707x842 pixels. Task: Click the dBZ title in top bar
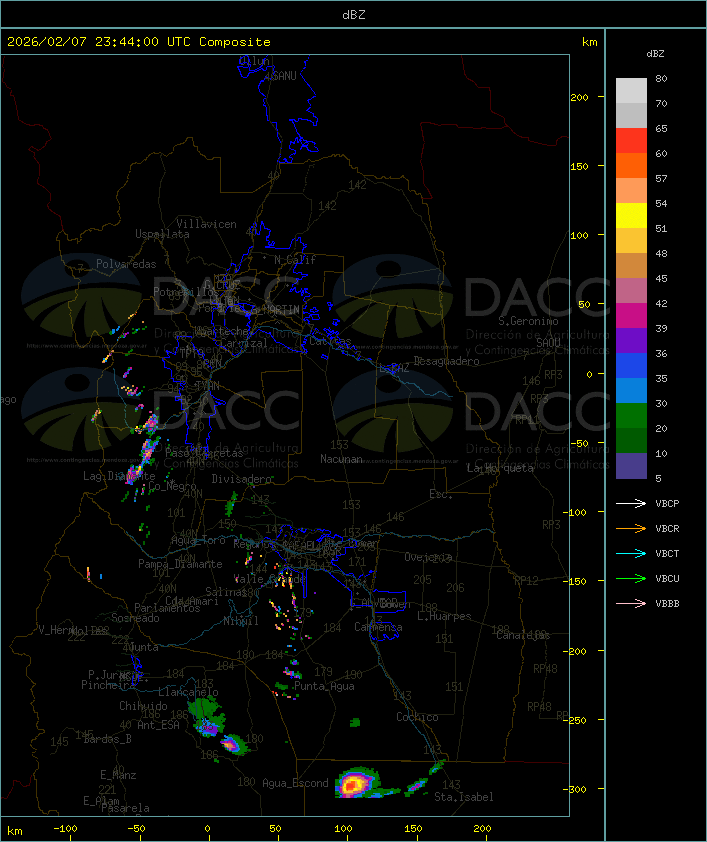[354, 14]
